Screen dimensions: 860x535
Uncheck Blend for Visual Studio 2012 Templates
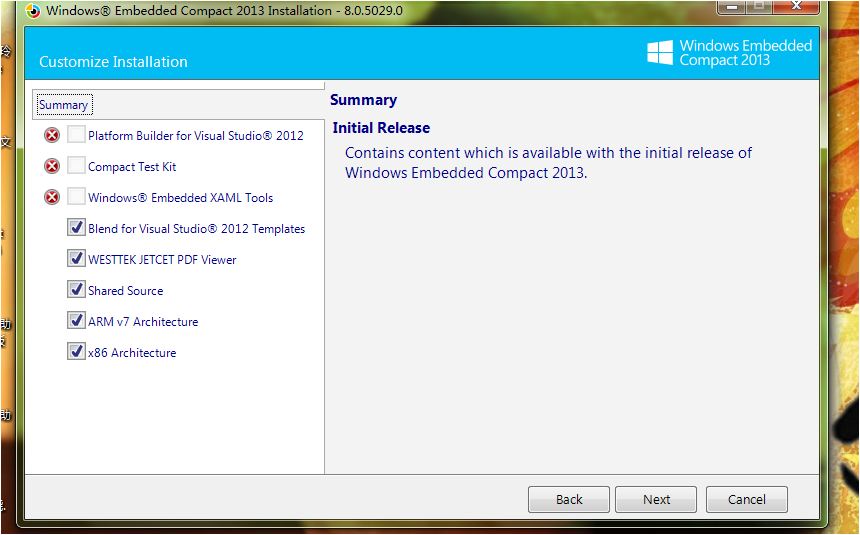click(x=76, y=227)
